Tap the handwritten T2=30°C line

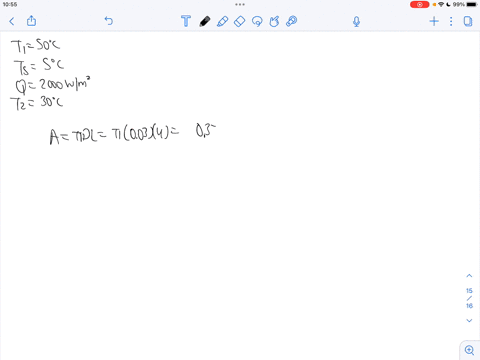[37, 103]
